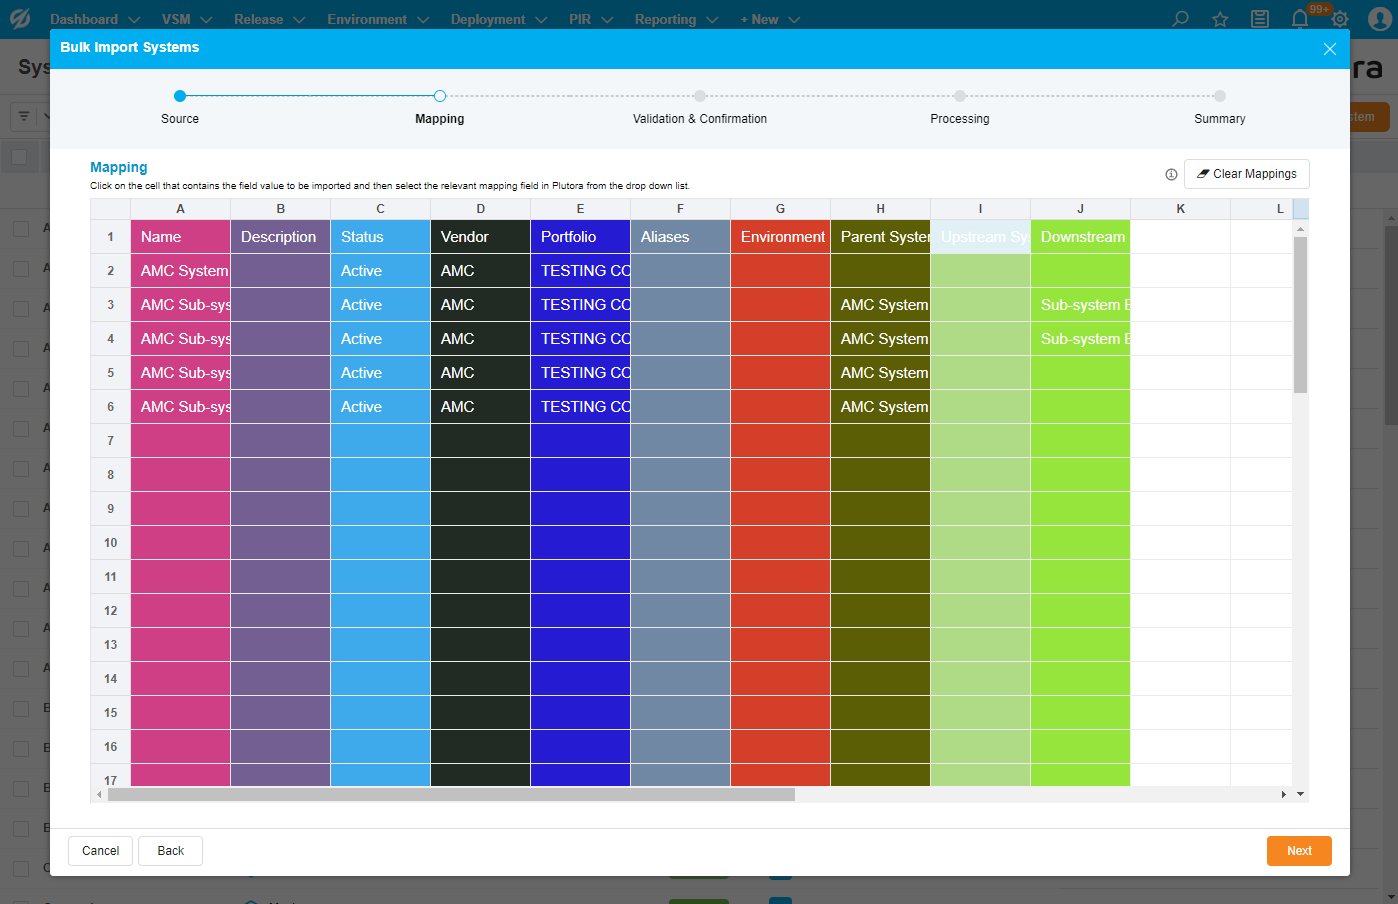Open the settings gear icon
This screenshot has width=1398, height=904.
pyautogui.click(x=1340, y=19)
